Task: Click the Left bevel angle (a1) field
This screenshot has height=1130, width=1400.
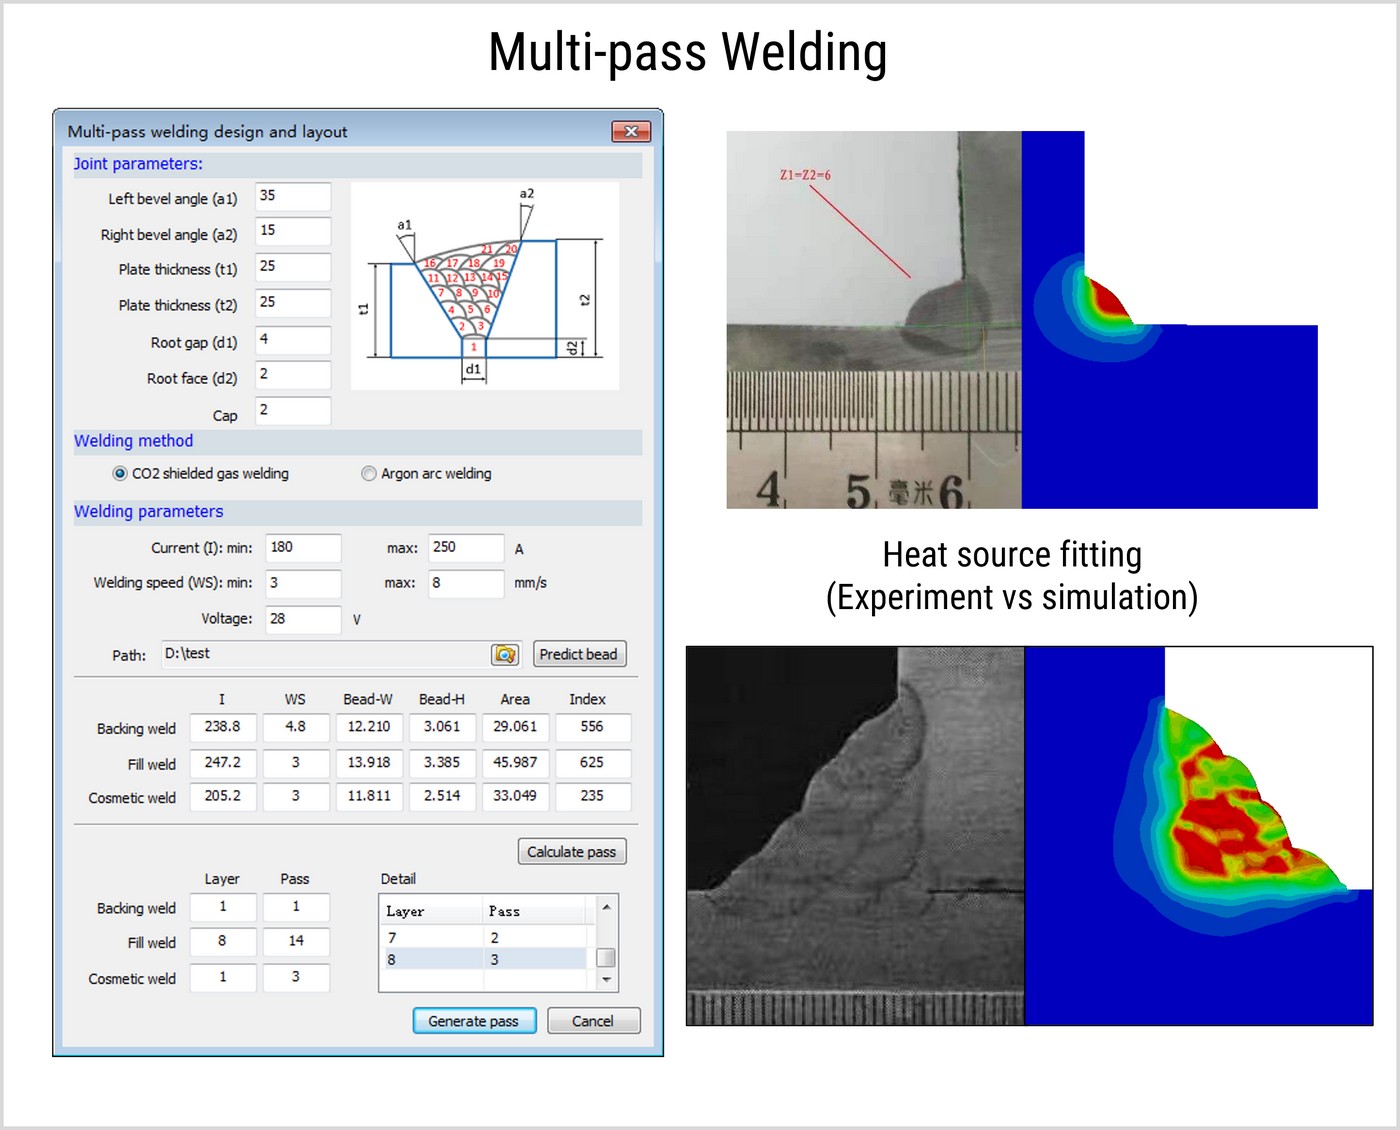Action: point(293,197)
